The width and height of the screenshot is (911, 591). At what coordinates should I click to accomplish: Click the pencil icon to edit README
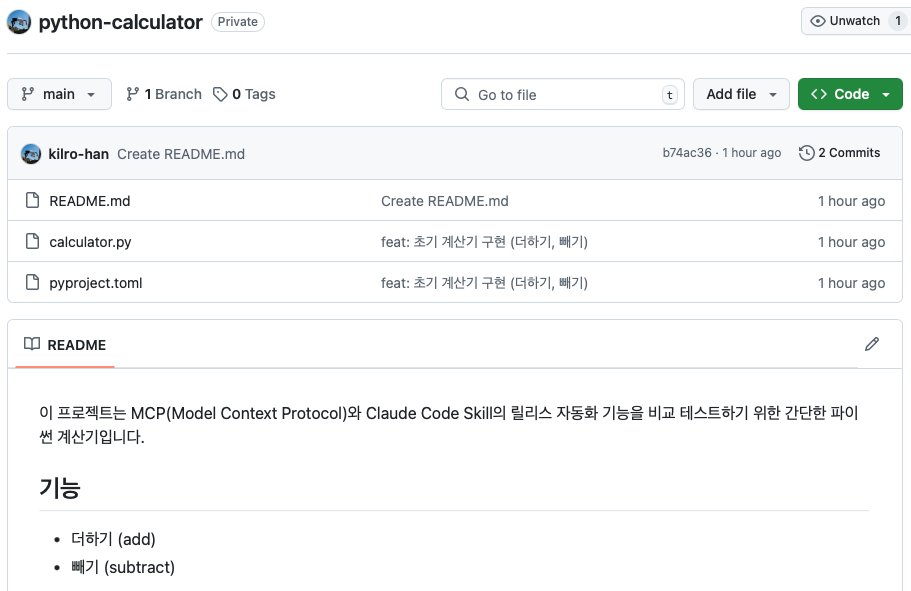(x=871, y=344)
